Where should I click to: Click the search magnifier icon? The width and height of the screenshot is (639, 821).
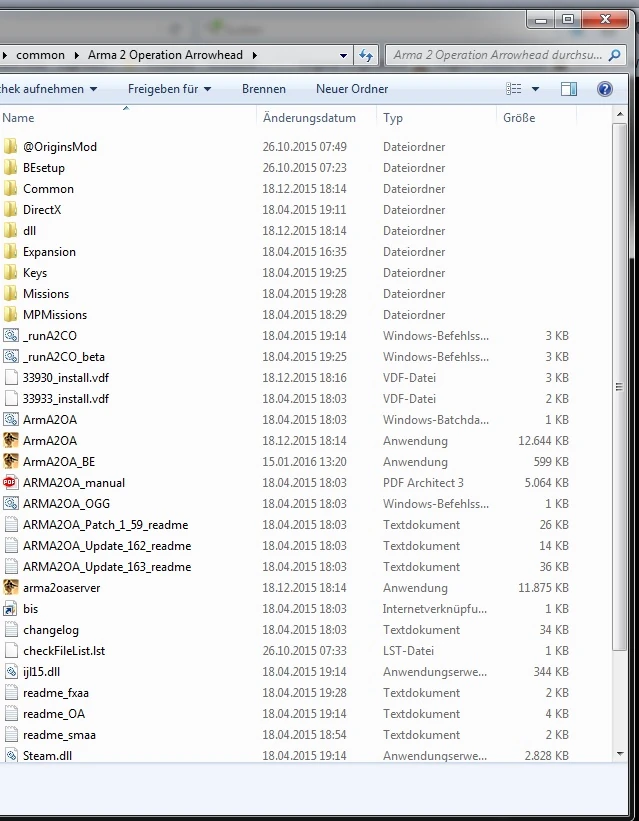coord(615,55)
